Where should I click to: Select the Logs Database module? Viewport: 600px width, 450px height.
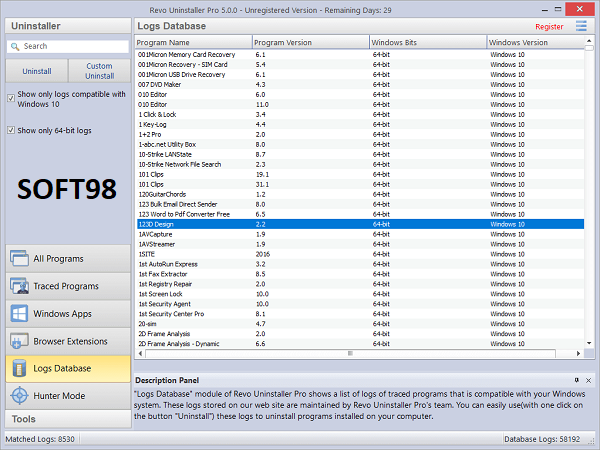pyautogui.click(x=66, y=368)
